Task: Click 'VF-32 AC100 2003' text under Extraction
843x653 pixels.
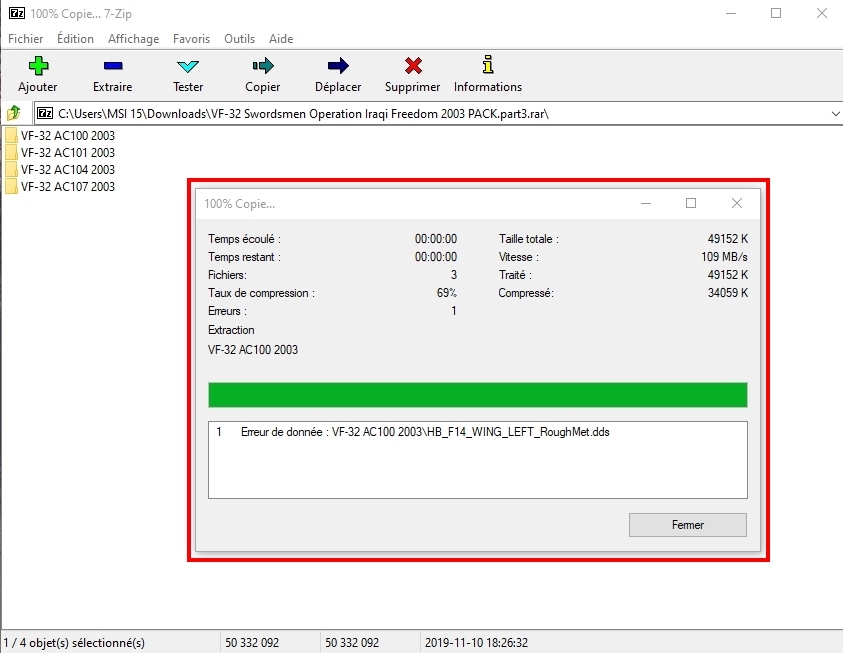Action: [x=253, y=350]
